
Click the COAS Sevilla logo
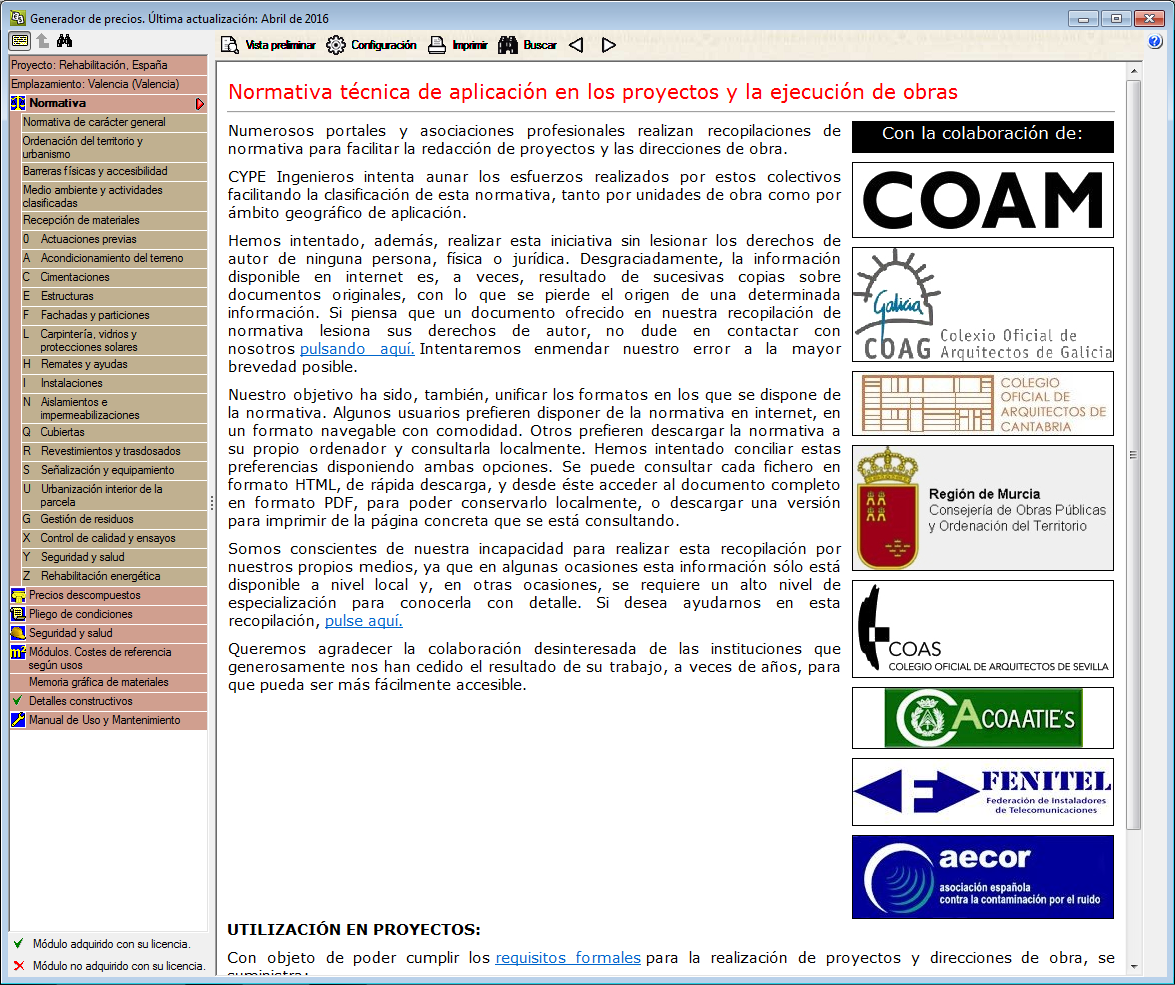point(982,629)
